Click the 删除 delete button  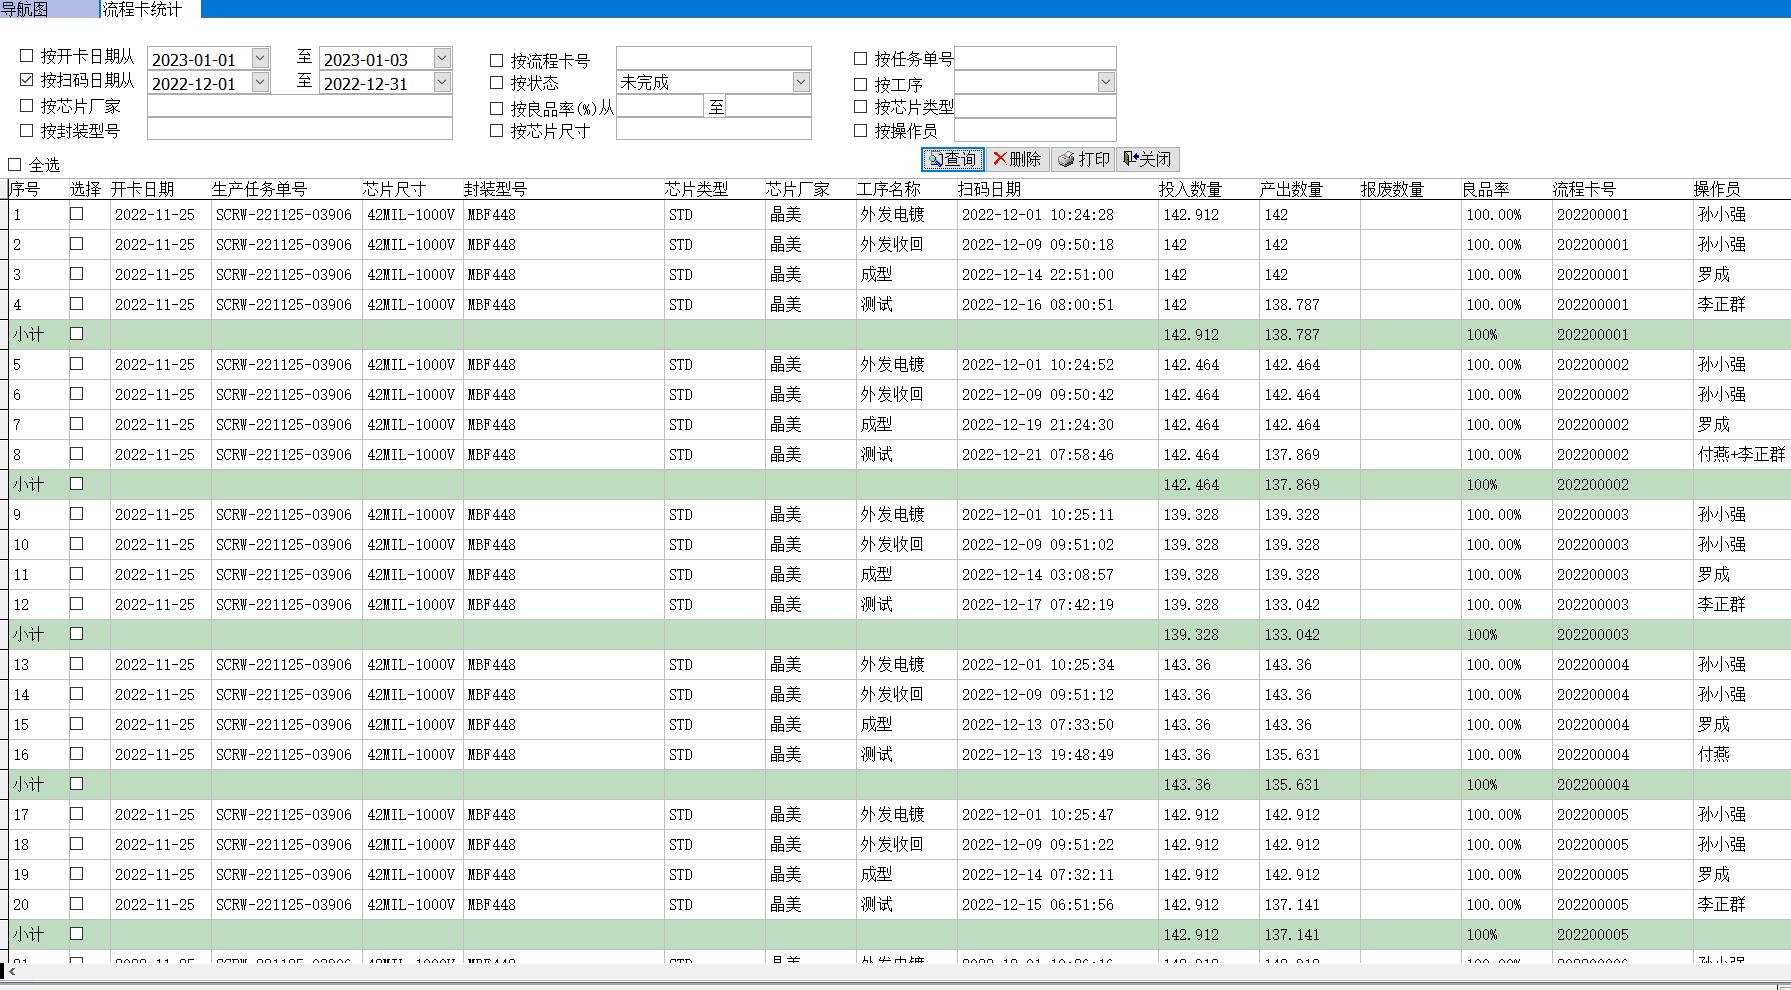[x=1017, y=159]
